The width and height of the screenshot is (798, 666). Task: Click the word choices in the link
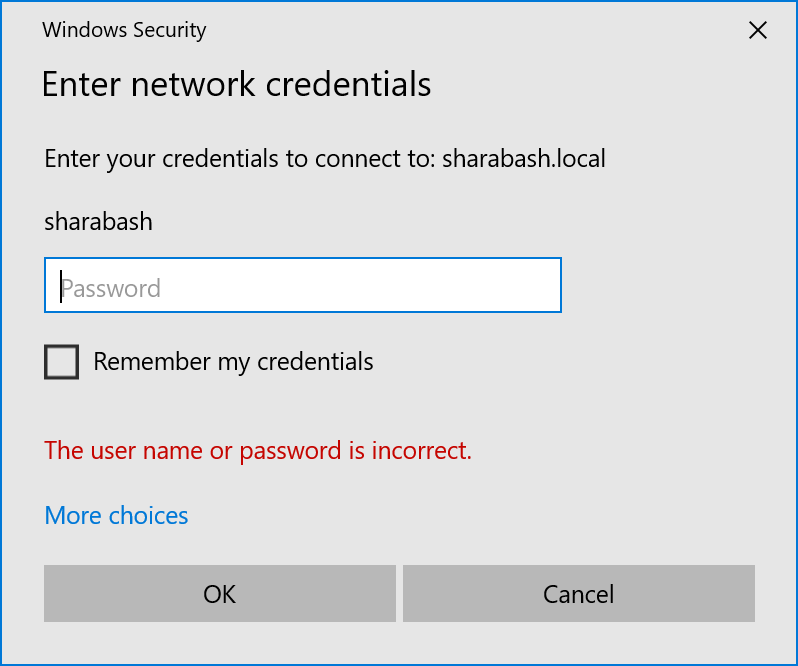[149, 515]
